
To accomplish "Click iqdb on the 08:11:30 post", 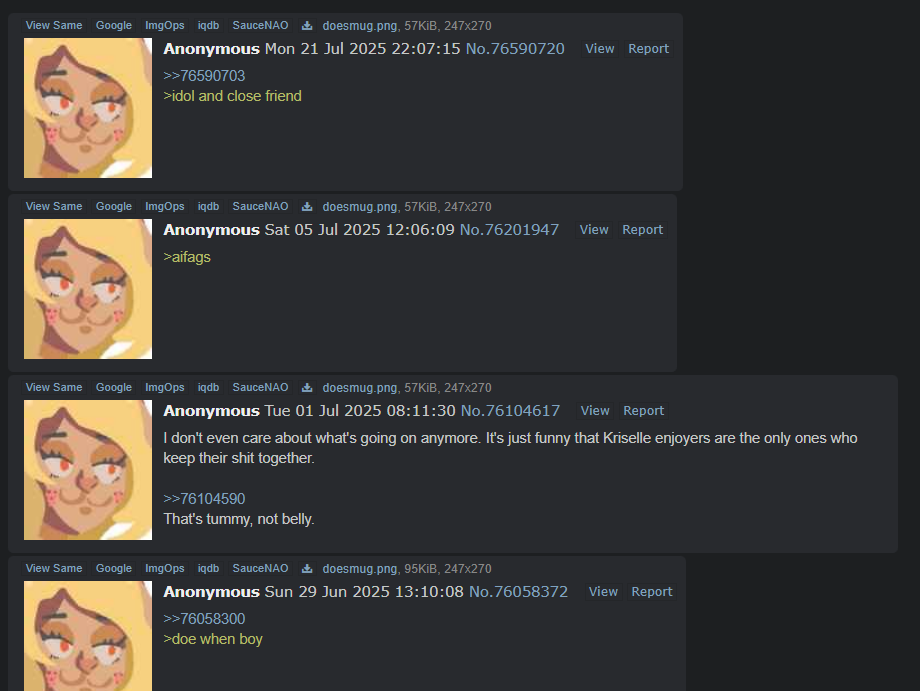I will point(208,387).
